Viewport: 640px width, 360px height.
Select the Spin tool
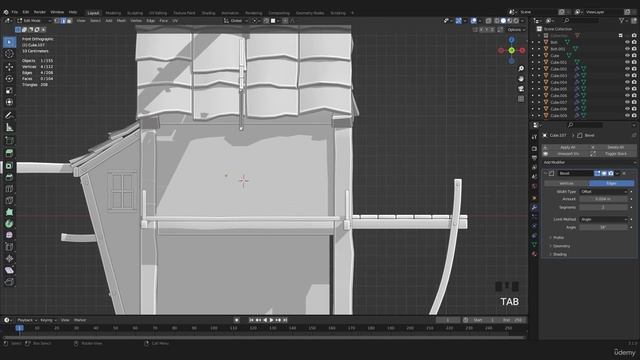[x=9, y=224]
